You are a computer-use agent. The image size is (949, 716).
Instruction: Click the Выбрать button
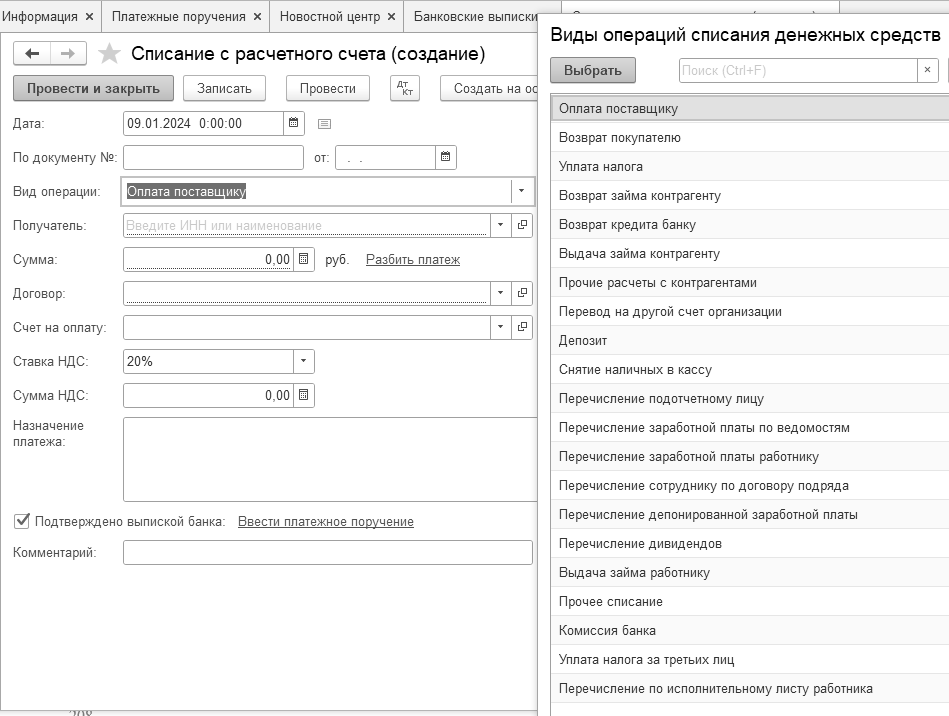pyautogui.click(x=593, y=70)
